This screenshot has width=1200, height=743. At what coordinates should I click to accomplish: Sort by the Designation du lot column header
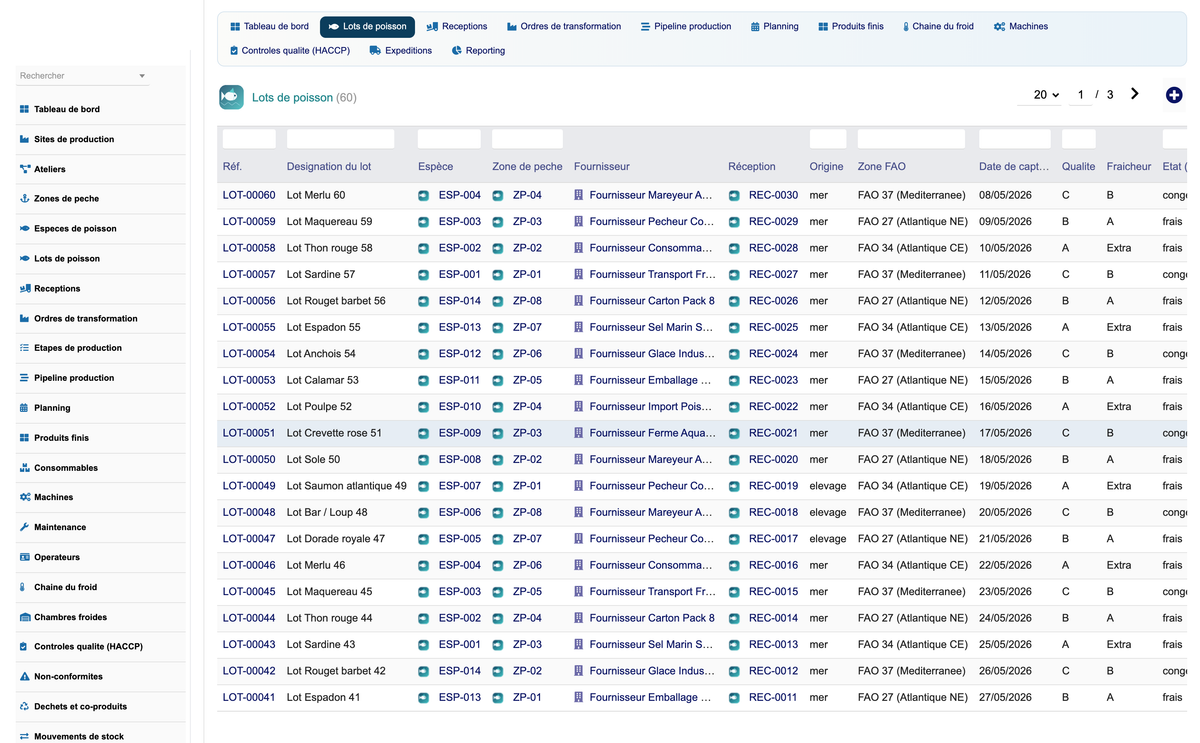click(329, 167)
